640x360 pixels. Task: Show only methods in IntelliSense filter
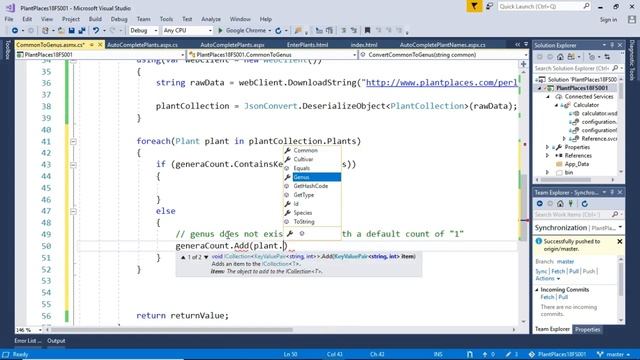(302, 233)
